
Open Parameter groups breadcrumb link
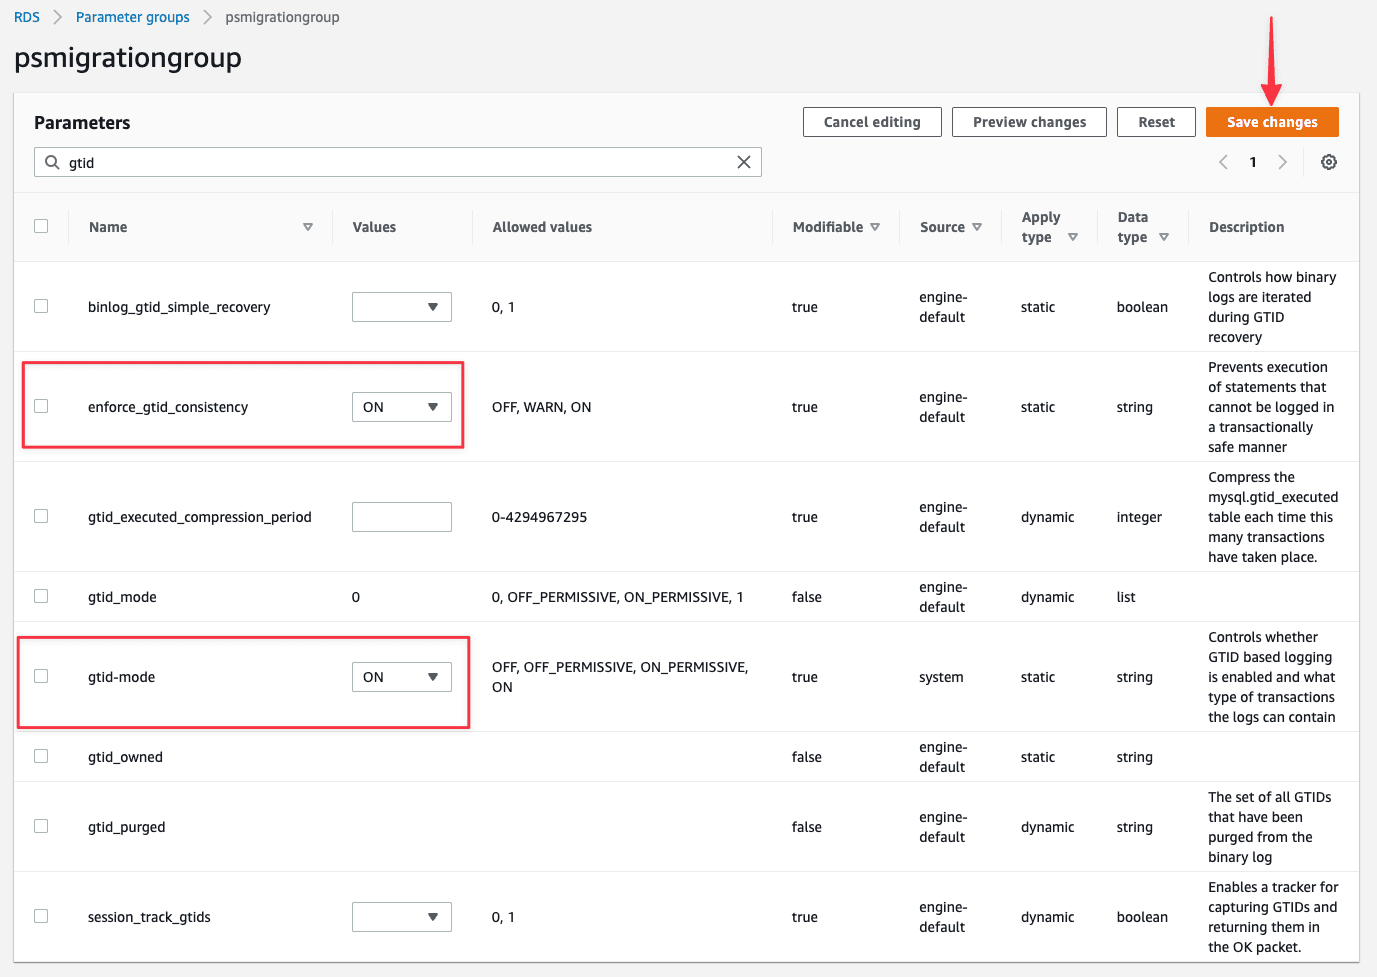[x=133, y=17]
